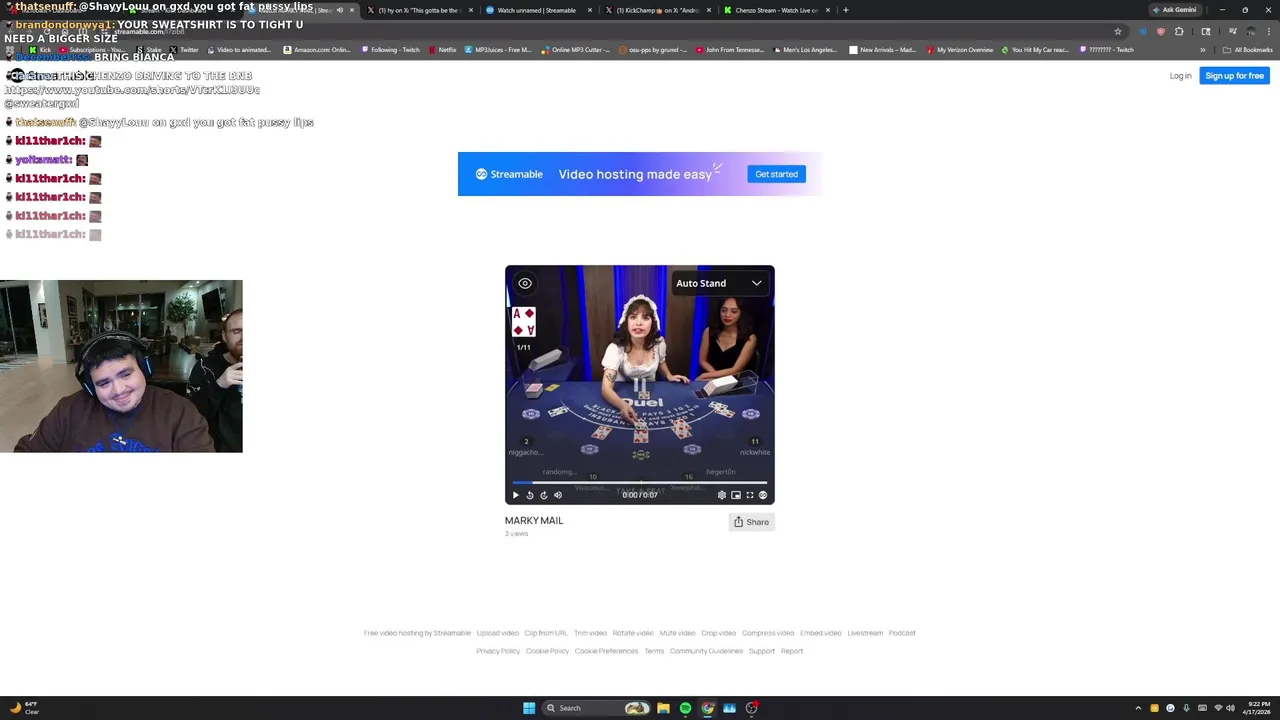Open the Men's Los Angeles bookmark
The width and height of the screenshot is (1280, 720).
(x=805, y=50)
